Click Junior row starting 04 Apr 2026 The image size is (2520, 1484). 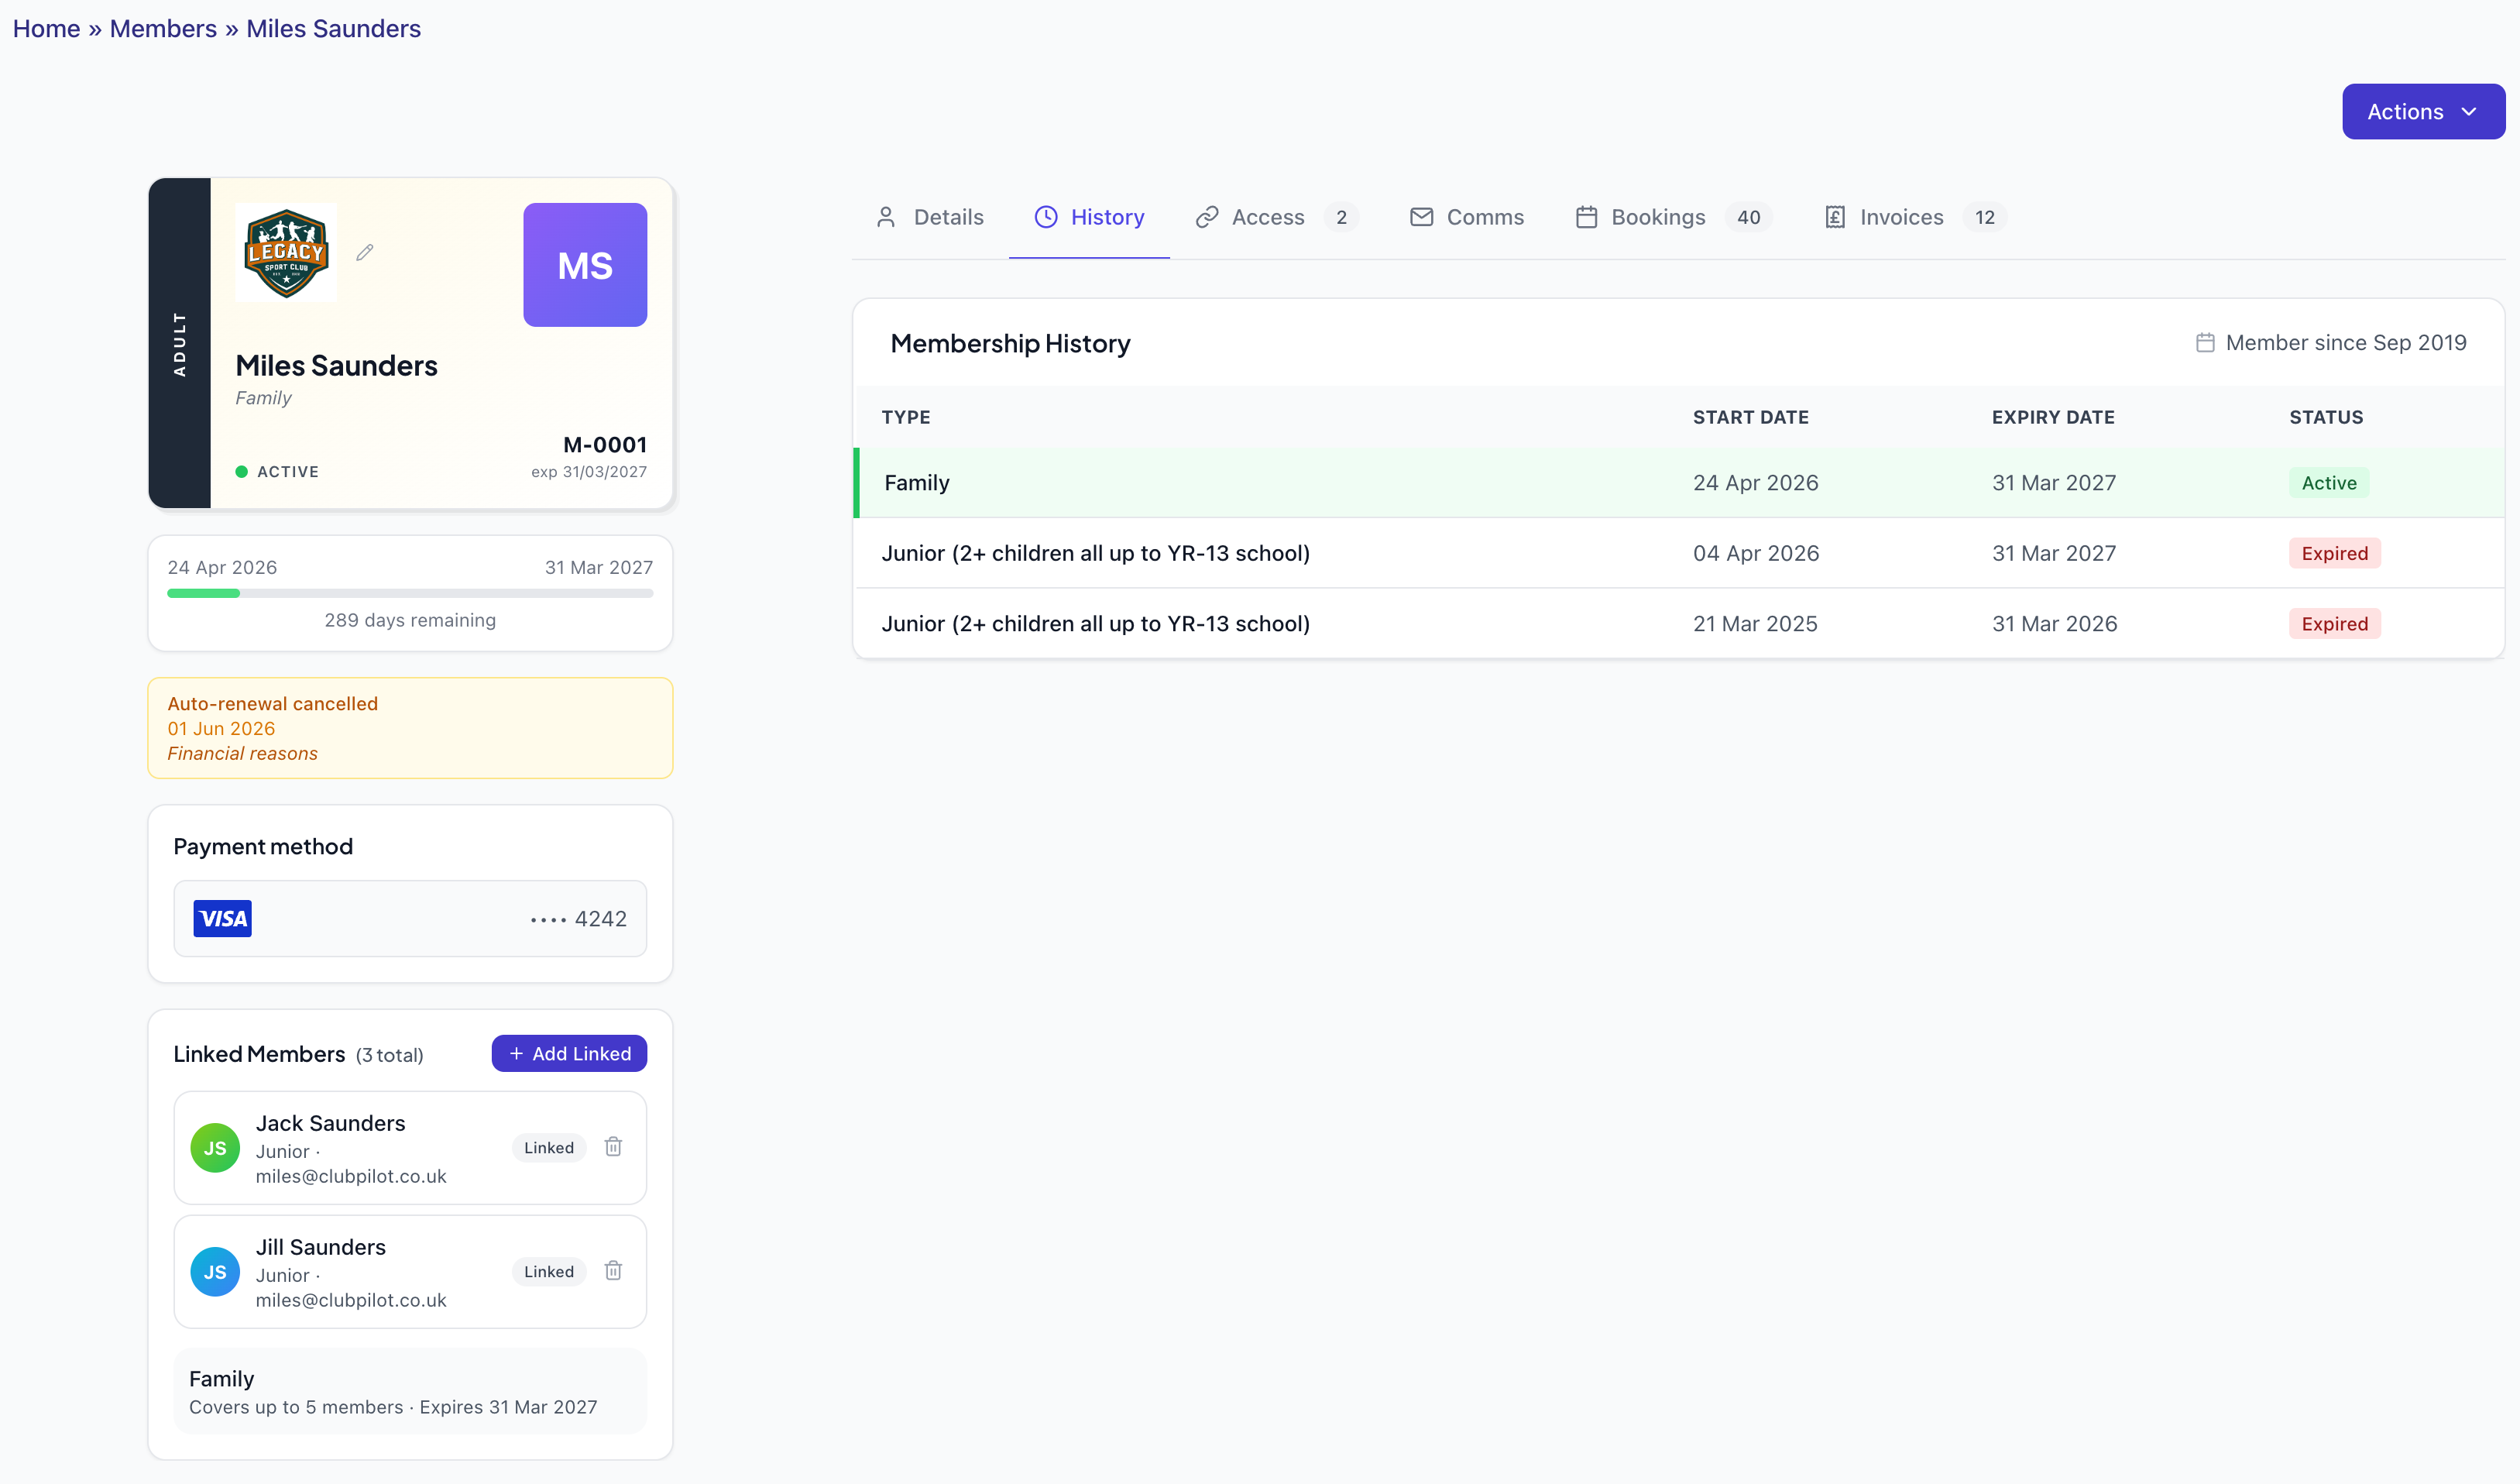[1679, 553]
